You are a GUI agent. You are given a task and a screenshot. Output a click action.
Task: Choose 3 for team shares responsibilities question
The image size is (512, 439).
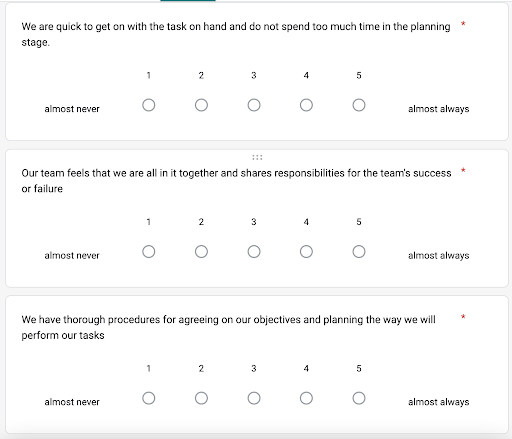point(254,252)
